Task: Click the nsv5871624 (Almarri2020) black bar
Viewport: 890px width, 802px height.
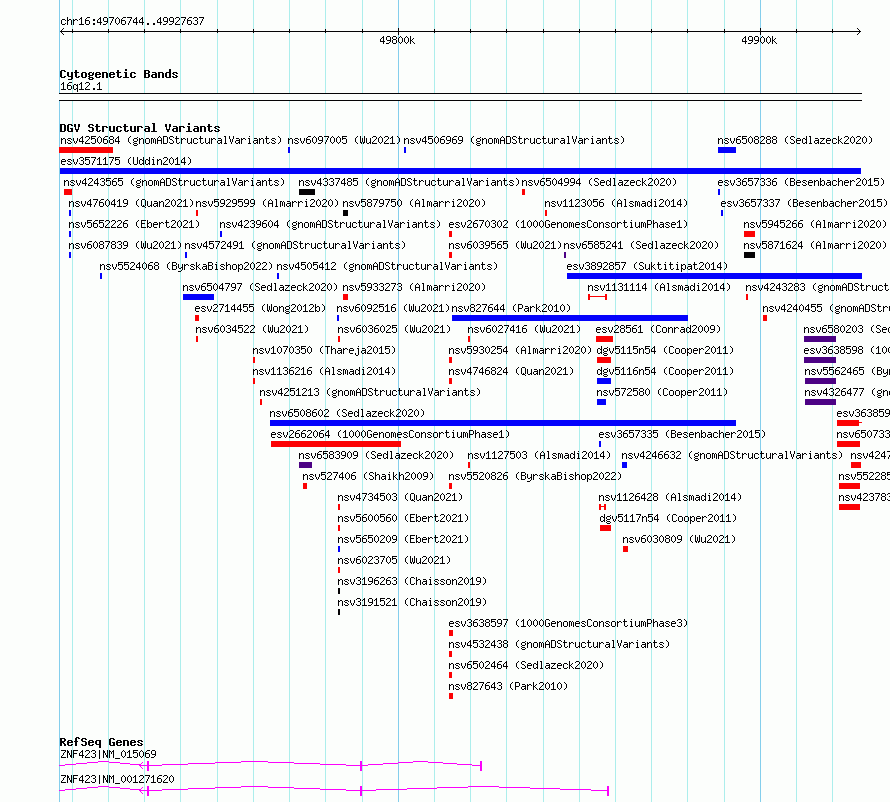Action: [749, 255]
